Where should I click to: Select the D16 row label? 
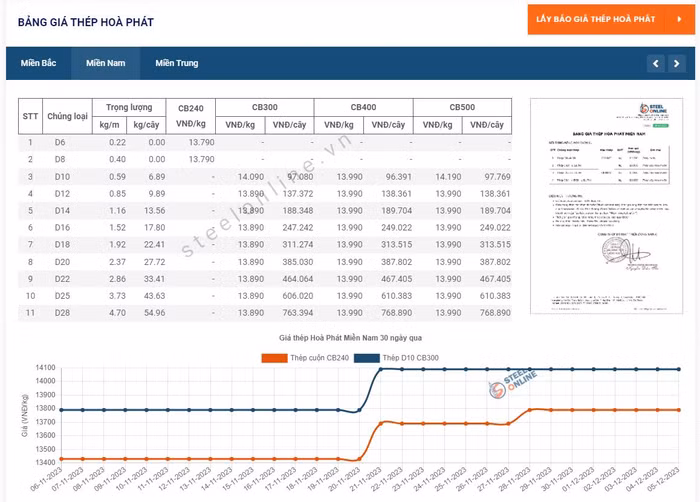point(62,228)
